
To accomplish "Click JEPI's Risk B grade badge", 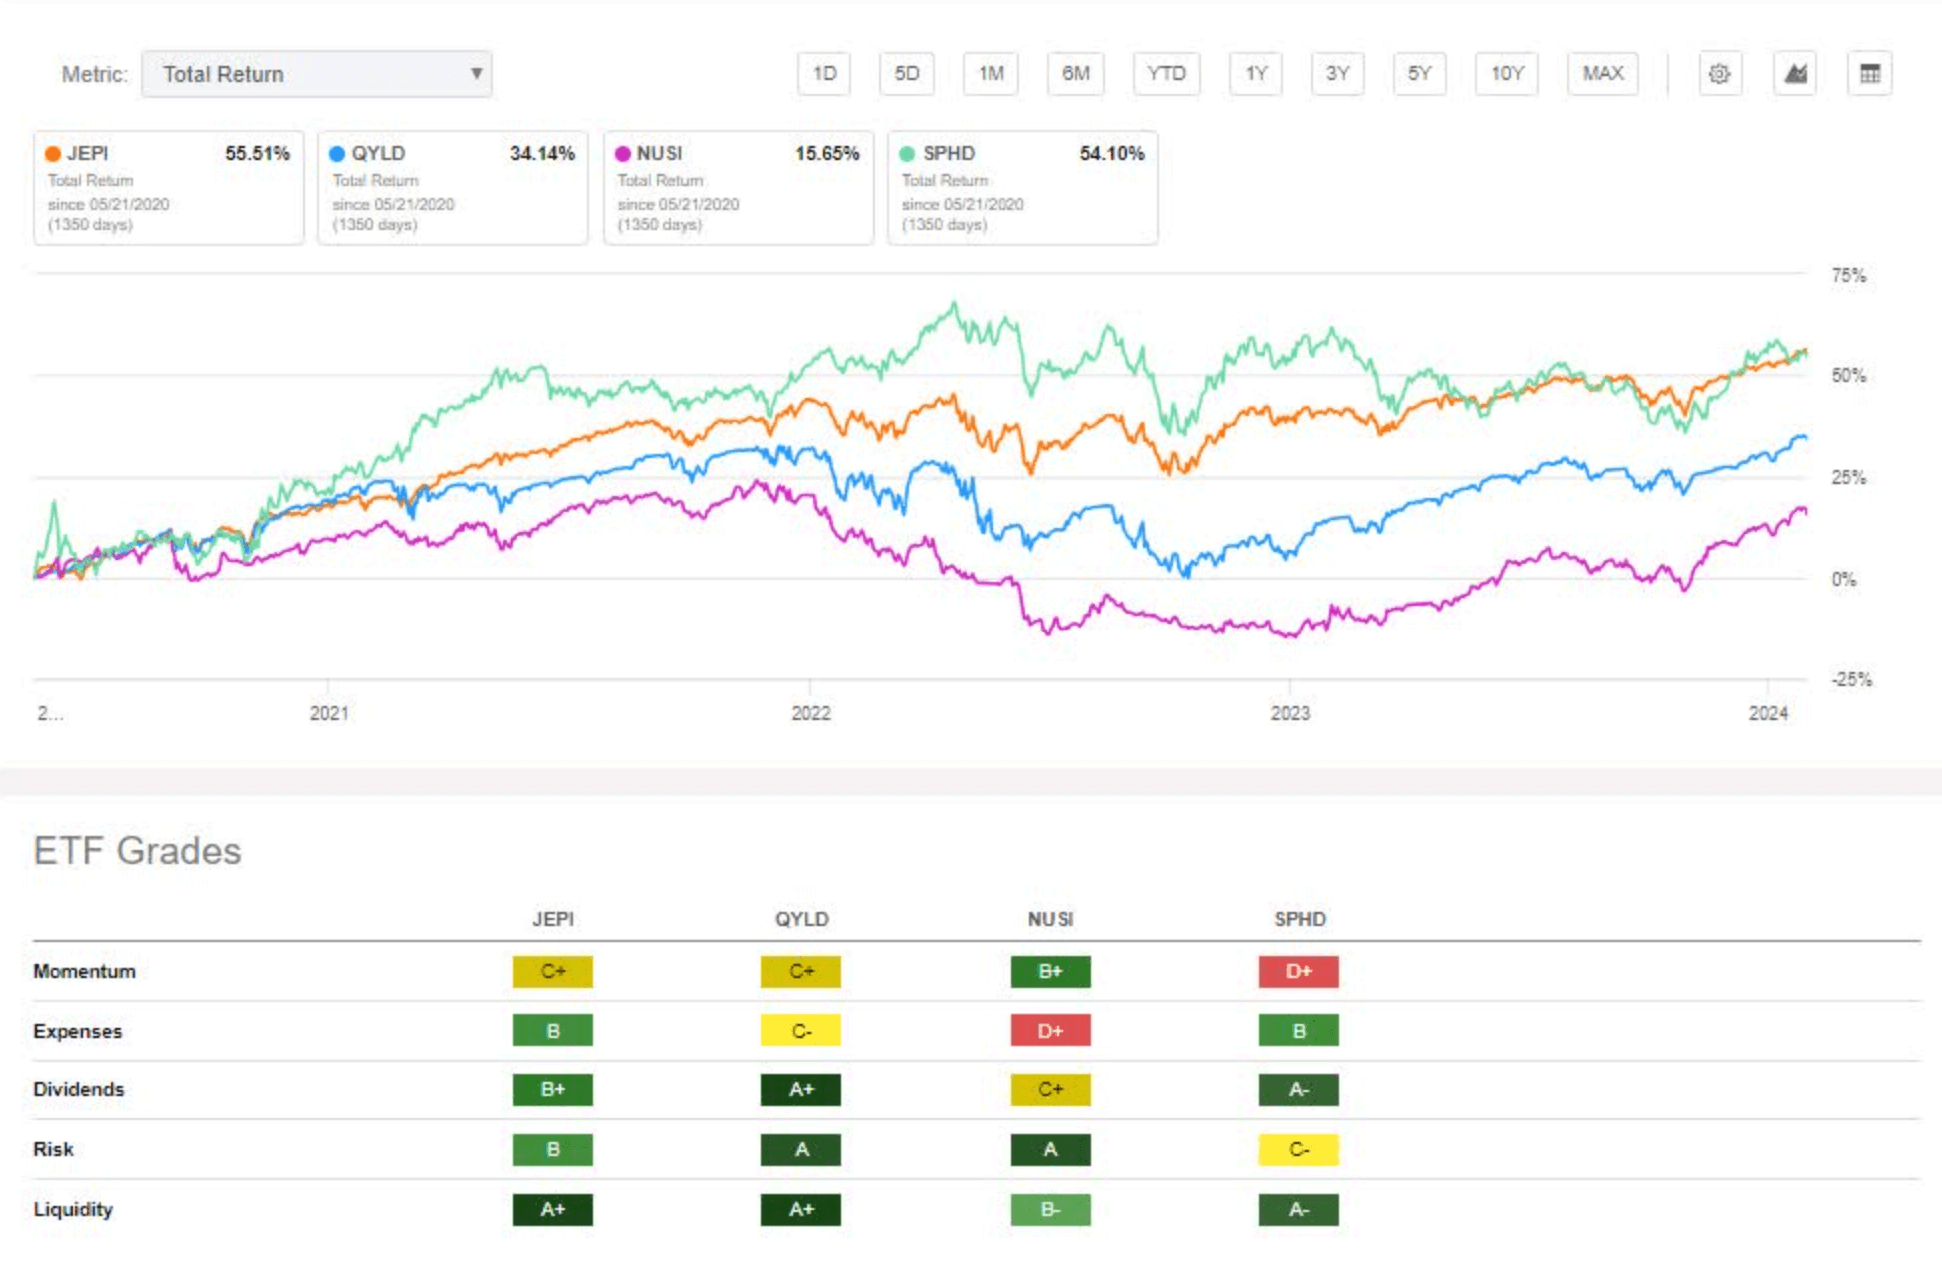I will 553,1149.
